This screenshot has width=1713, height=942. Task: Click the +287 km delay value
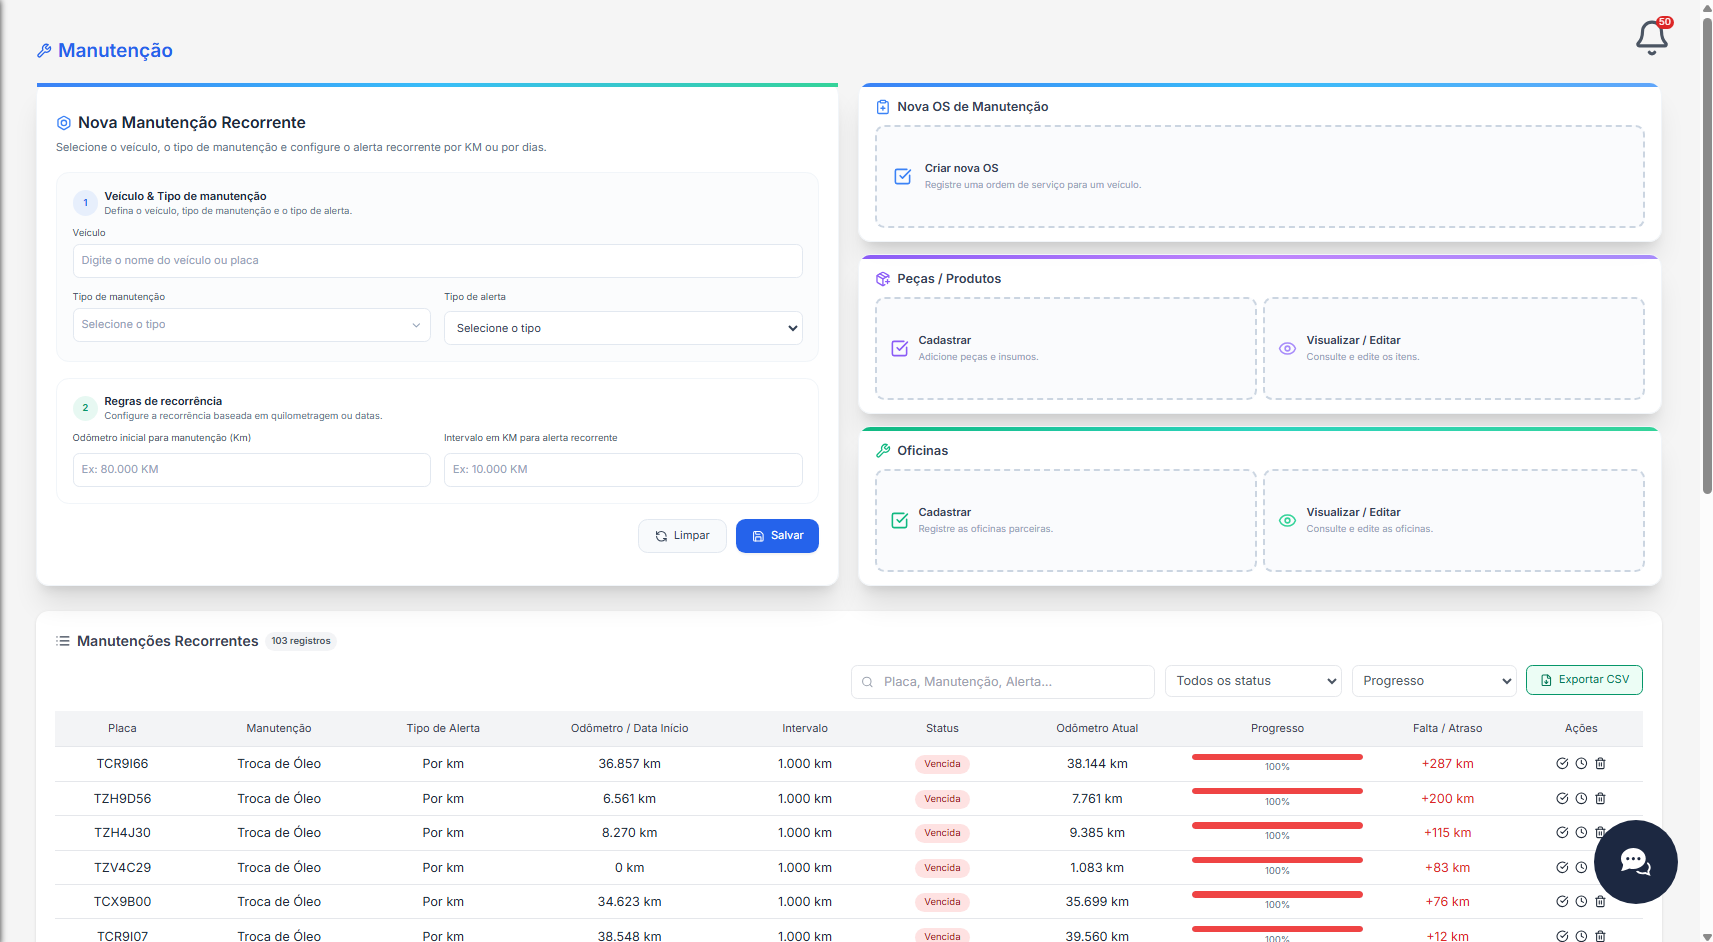click(x=1447, y=764)
